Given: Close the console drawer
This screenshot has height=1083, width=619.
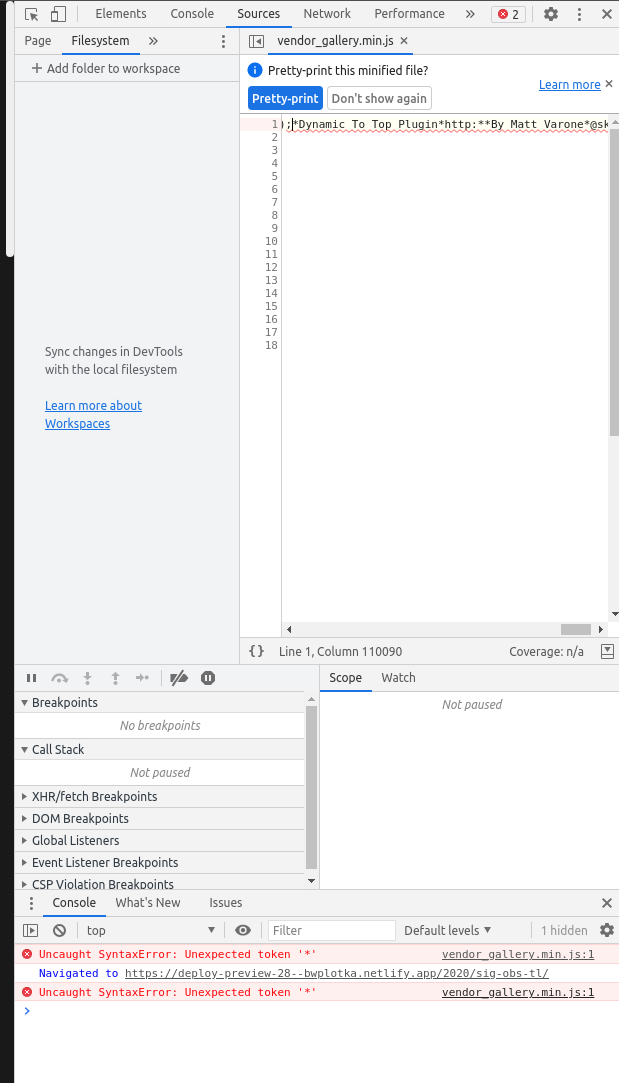Looking at the screenshot, I should click(x=607, y=903).
